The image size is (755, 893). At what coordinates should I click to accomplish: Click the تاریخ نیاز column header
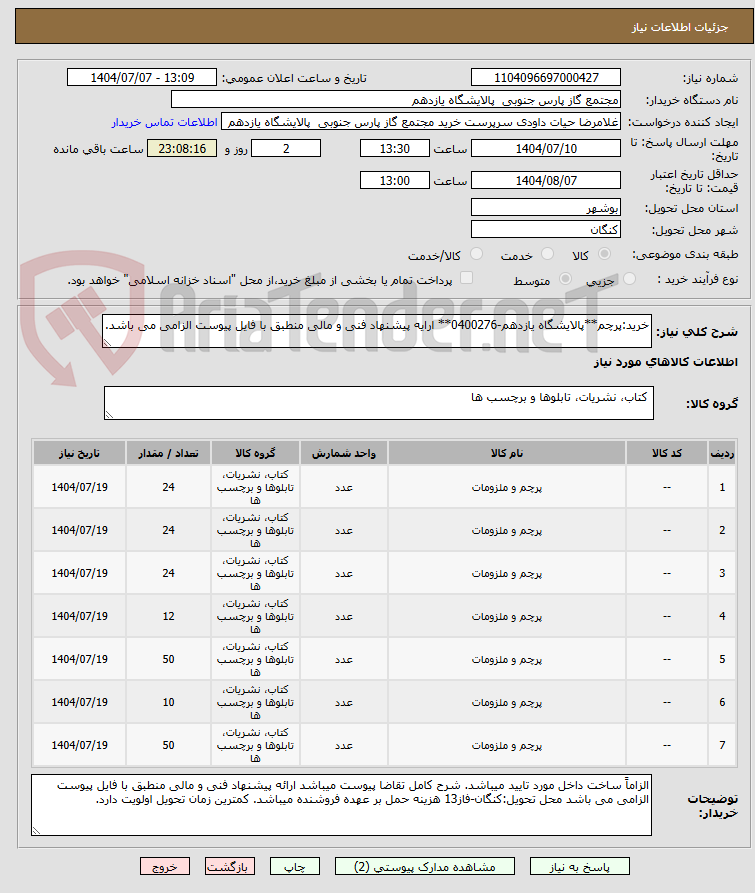(x=79, y=453)
